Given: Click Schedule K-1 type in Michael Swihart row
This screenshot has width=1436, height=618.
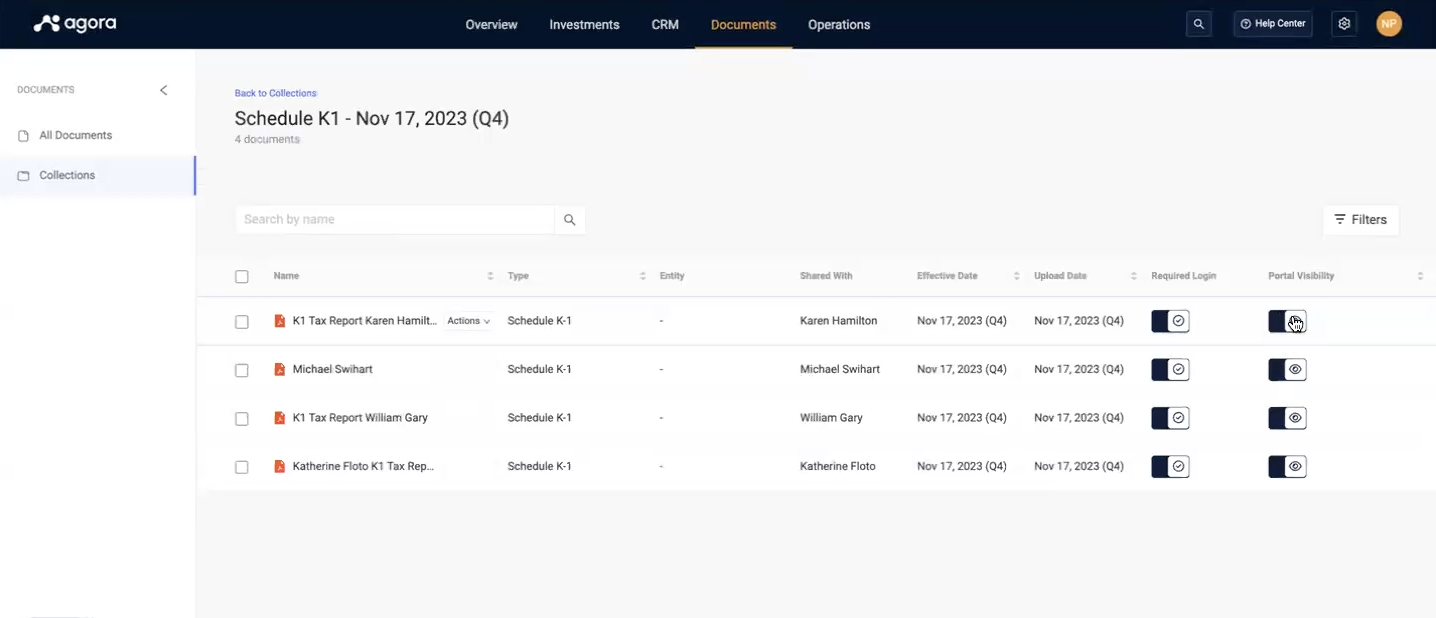Looking at the screenshot, I should pyautogui.click(x=540, y=369).
